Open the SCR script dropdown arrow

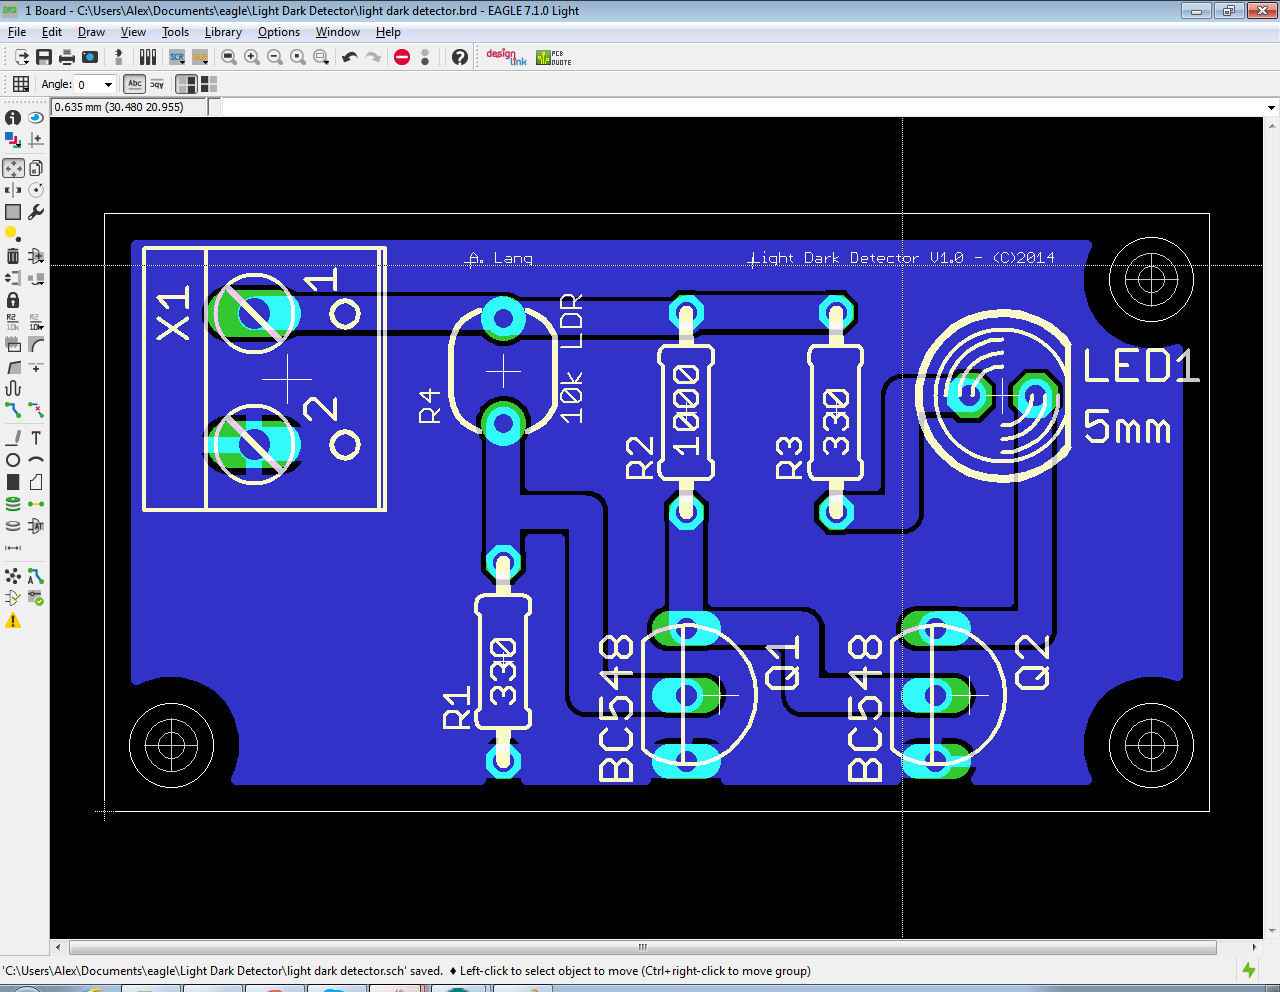click(x=183, y=63)
